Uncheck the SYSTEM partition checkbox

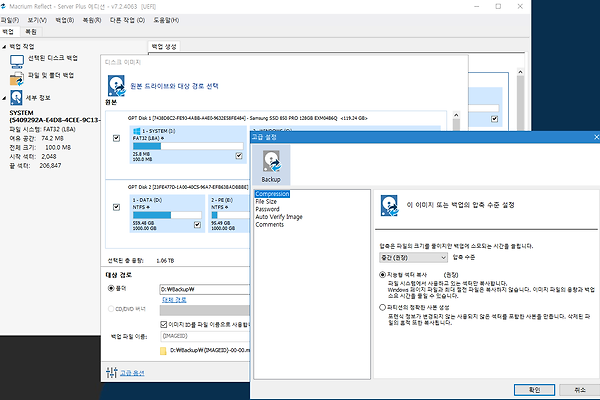(x=239, y=156)
